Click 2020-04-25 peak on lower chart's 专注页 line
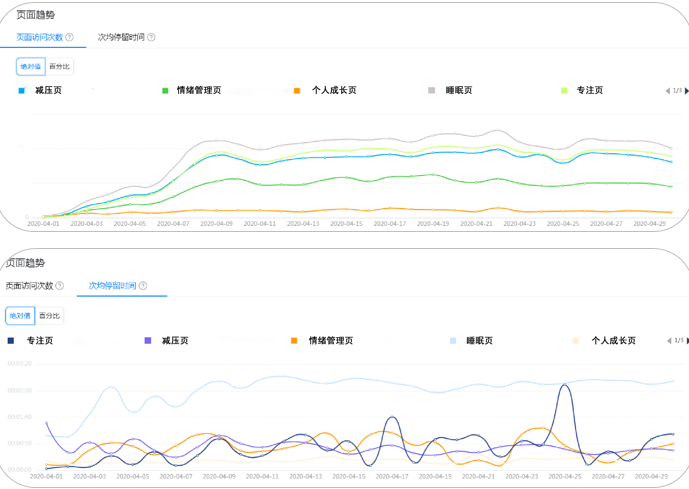Image resolution: width=689 pixels, height=489 pixels. 566,385
